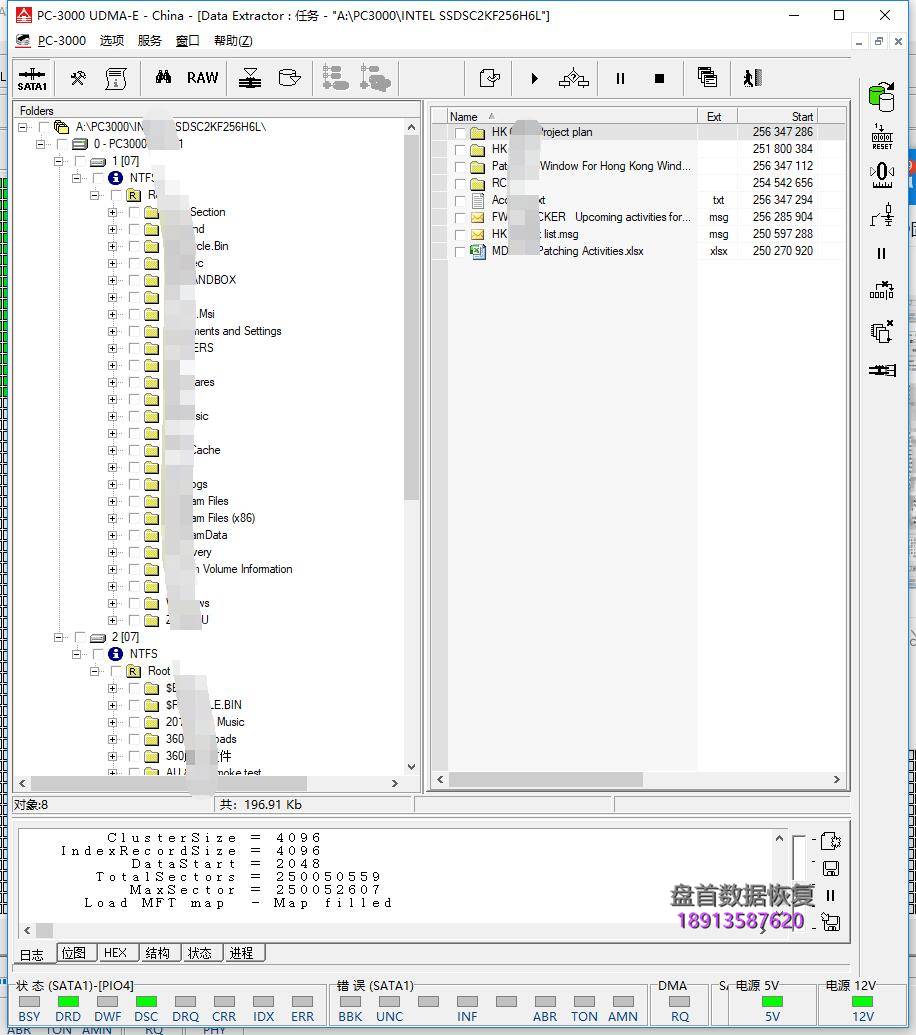Expand the Program Files (x86) folder
916x1035 pixels.
(112, 519)
